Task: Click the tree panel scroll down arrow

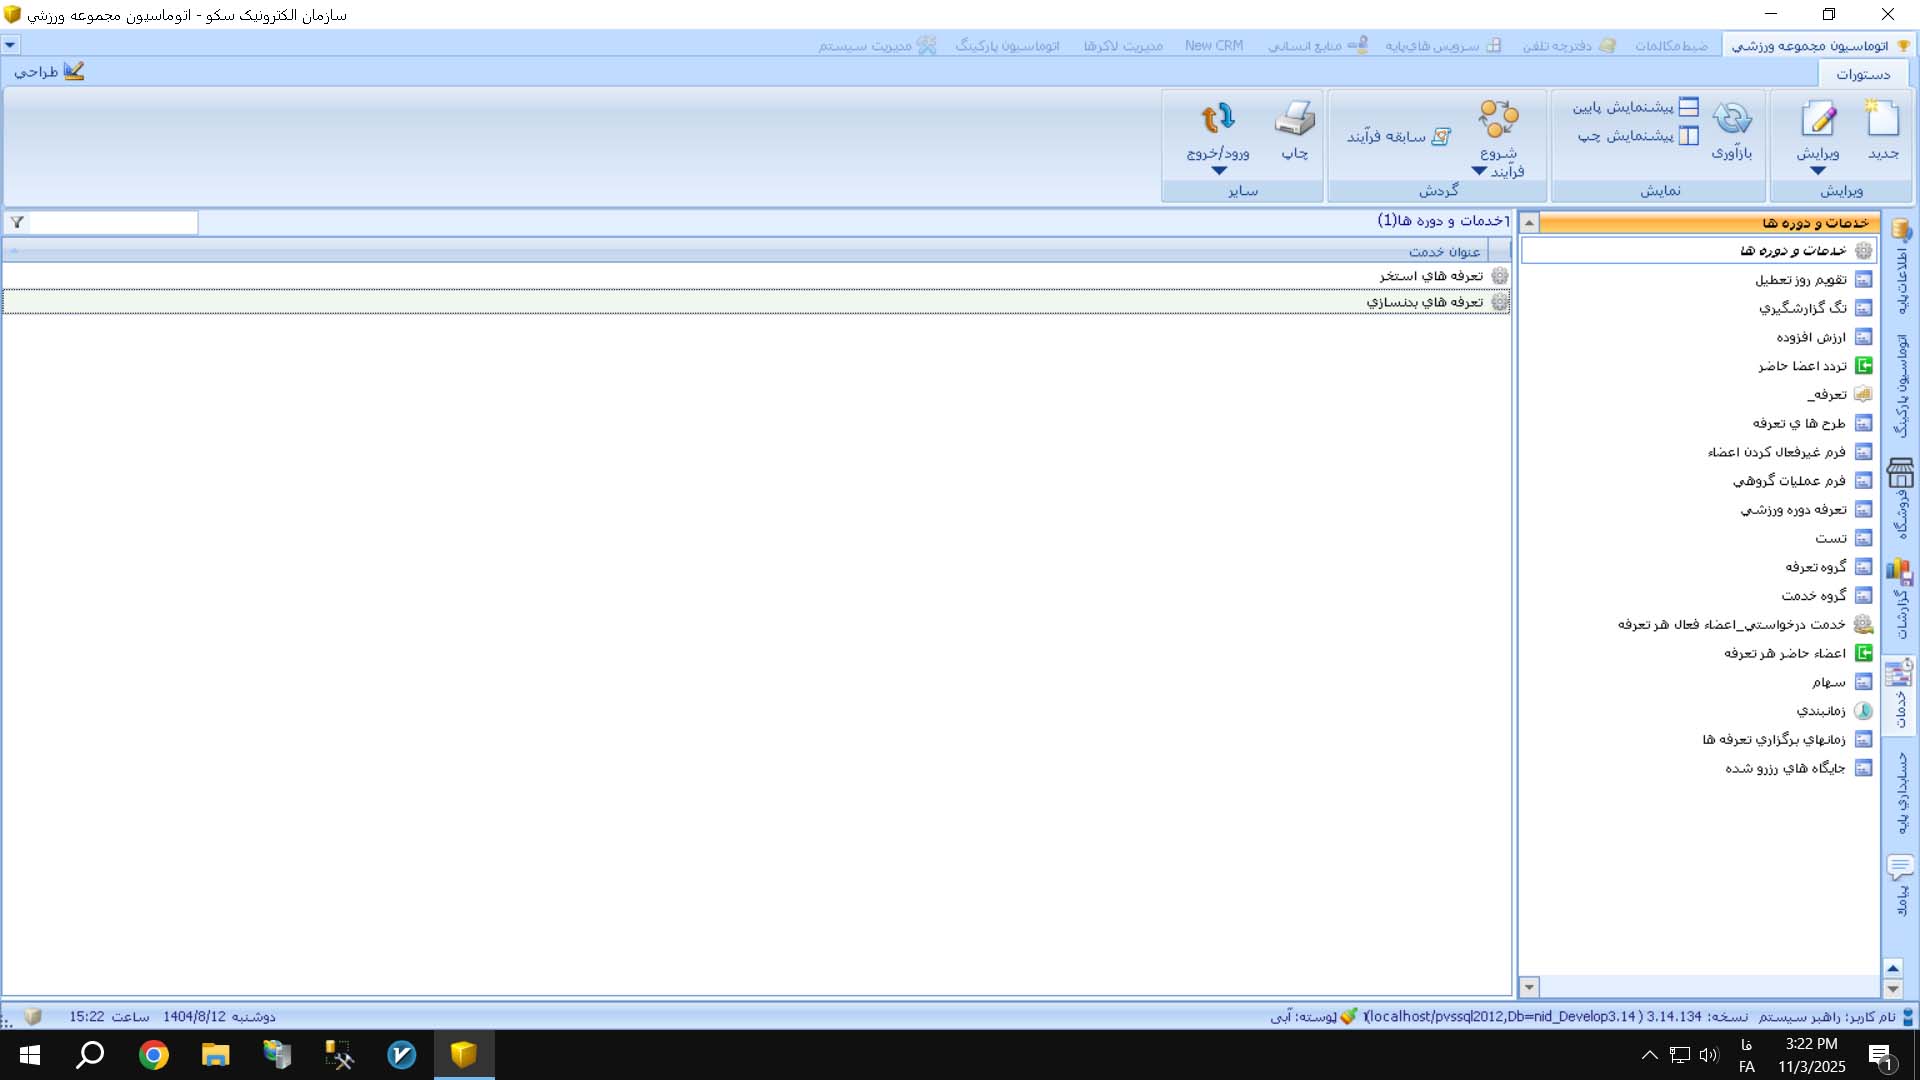Action: (1529, 987)
